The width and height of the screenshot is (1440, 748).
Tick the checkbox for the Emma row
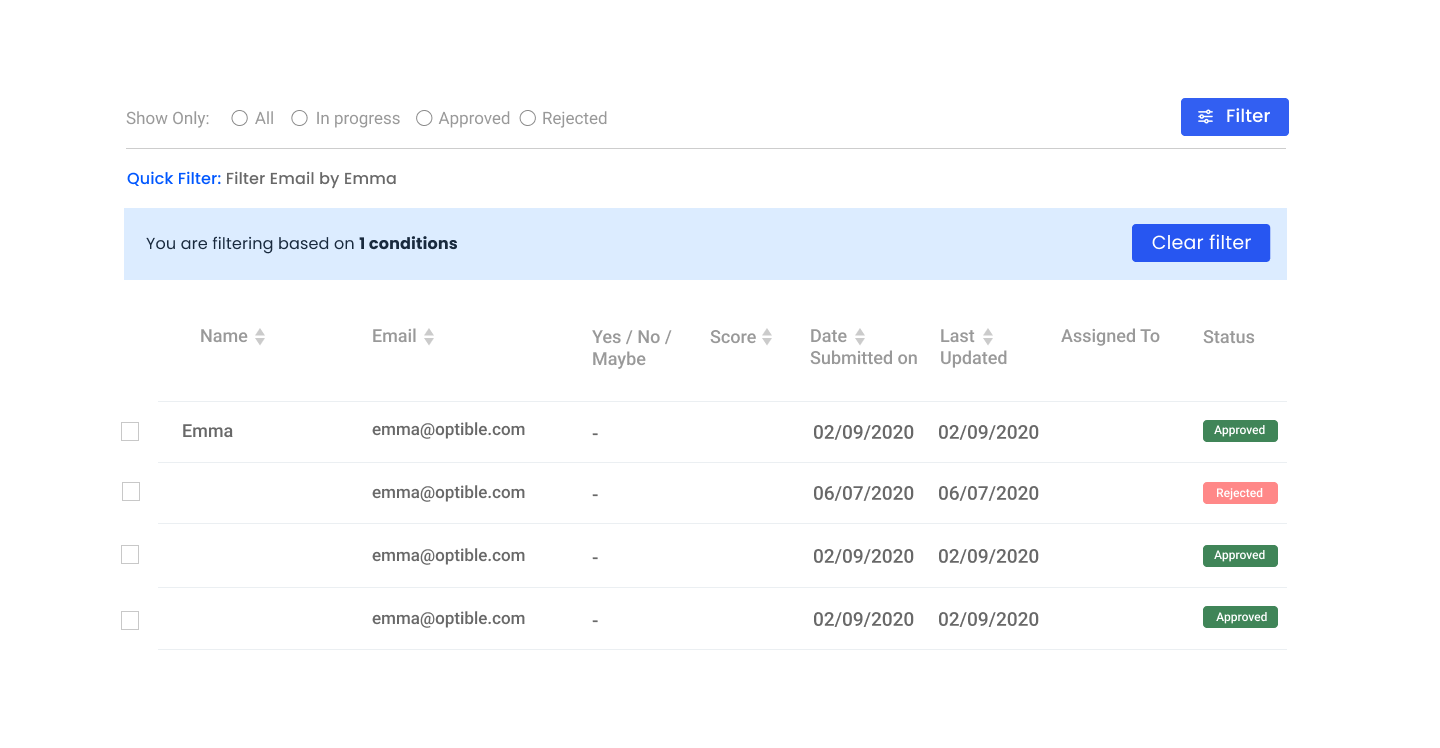[x=130, y=431]
